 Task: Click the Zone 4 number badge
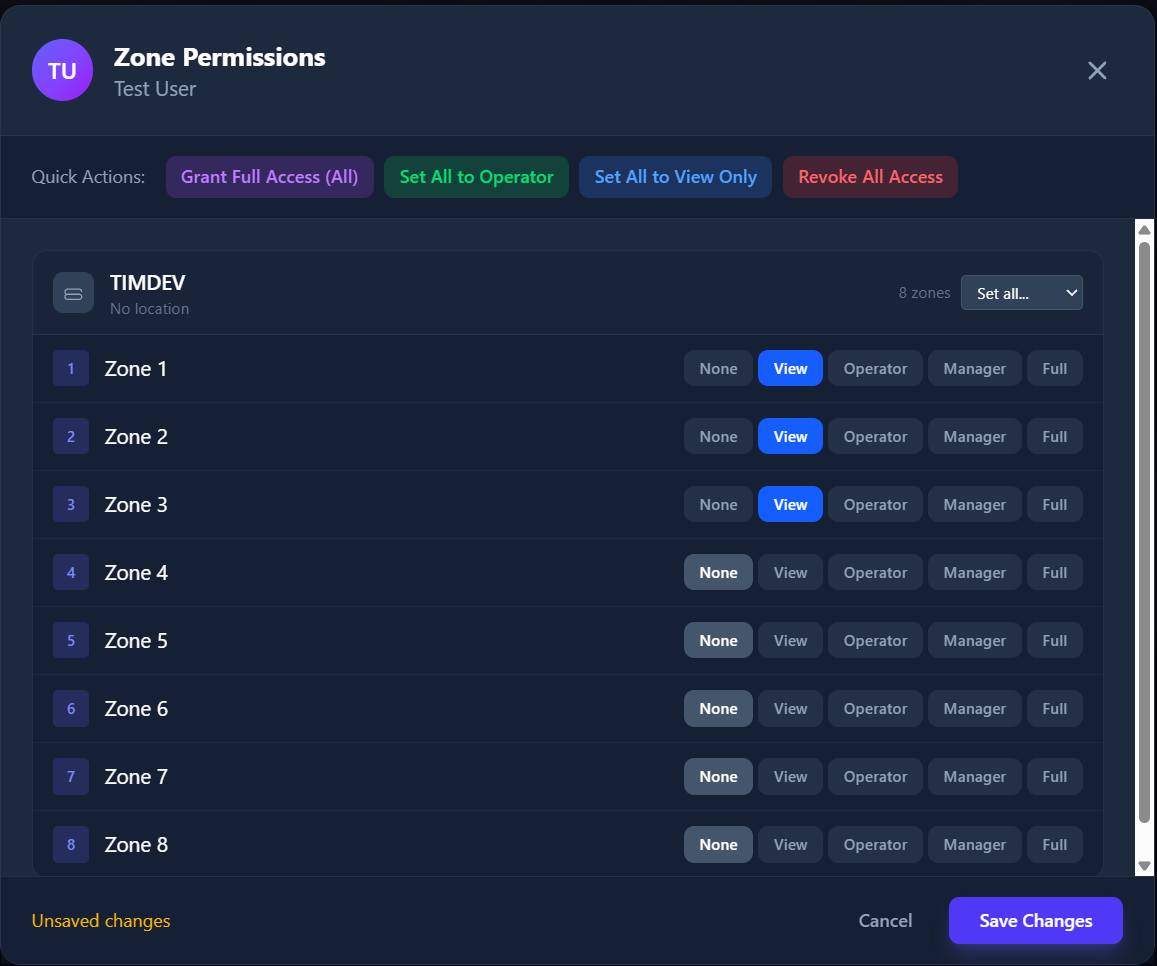pos(71,573)
